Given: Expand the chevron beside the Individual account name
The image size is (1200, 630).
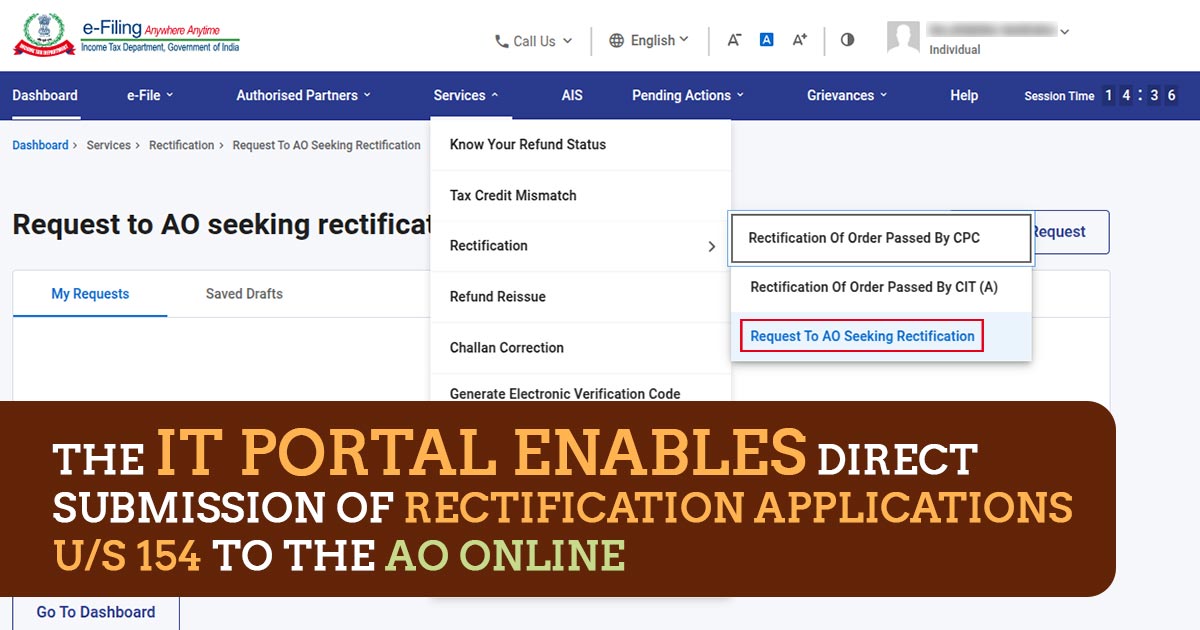Looking at the screenshot, I should (1063, 30).
